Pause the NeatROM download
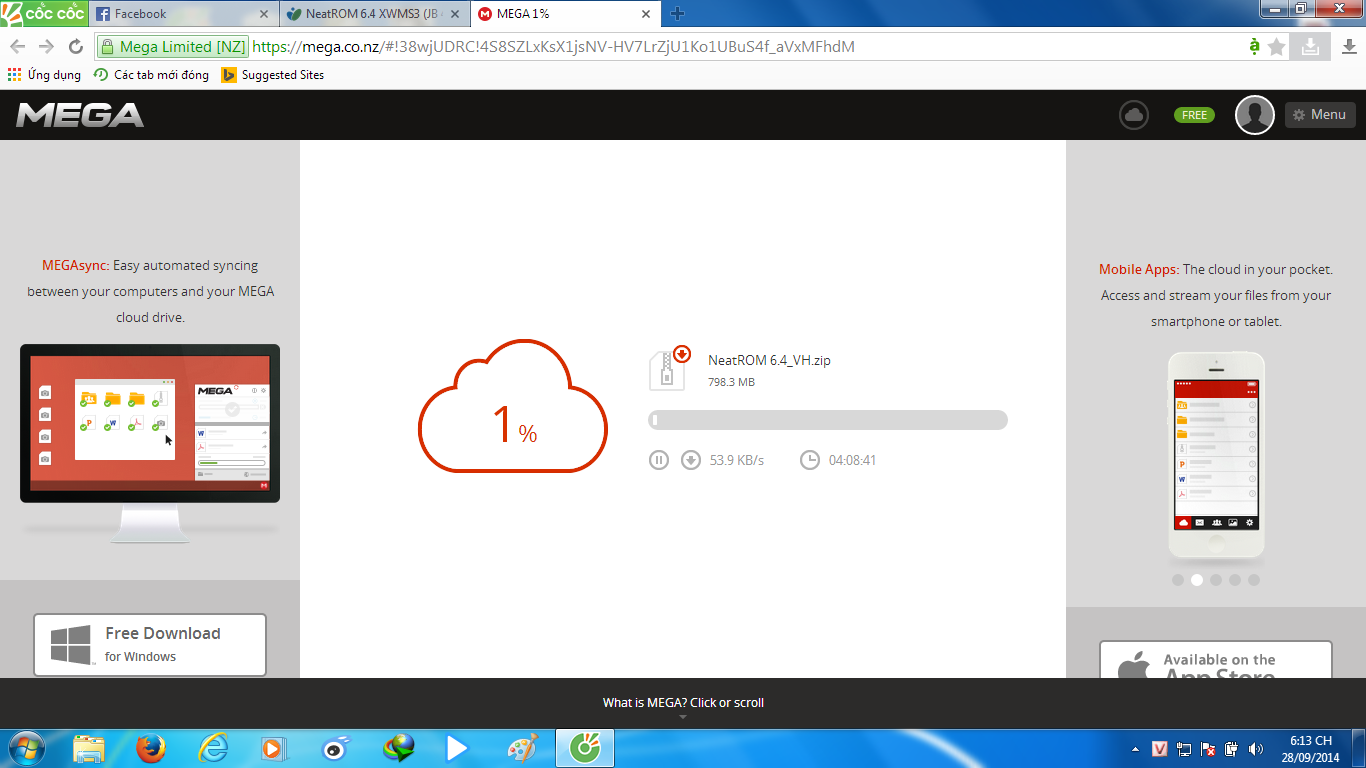 [658, 460]
